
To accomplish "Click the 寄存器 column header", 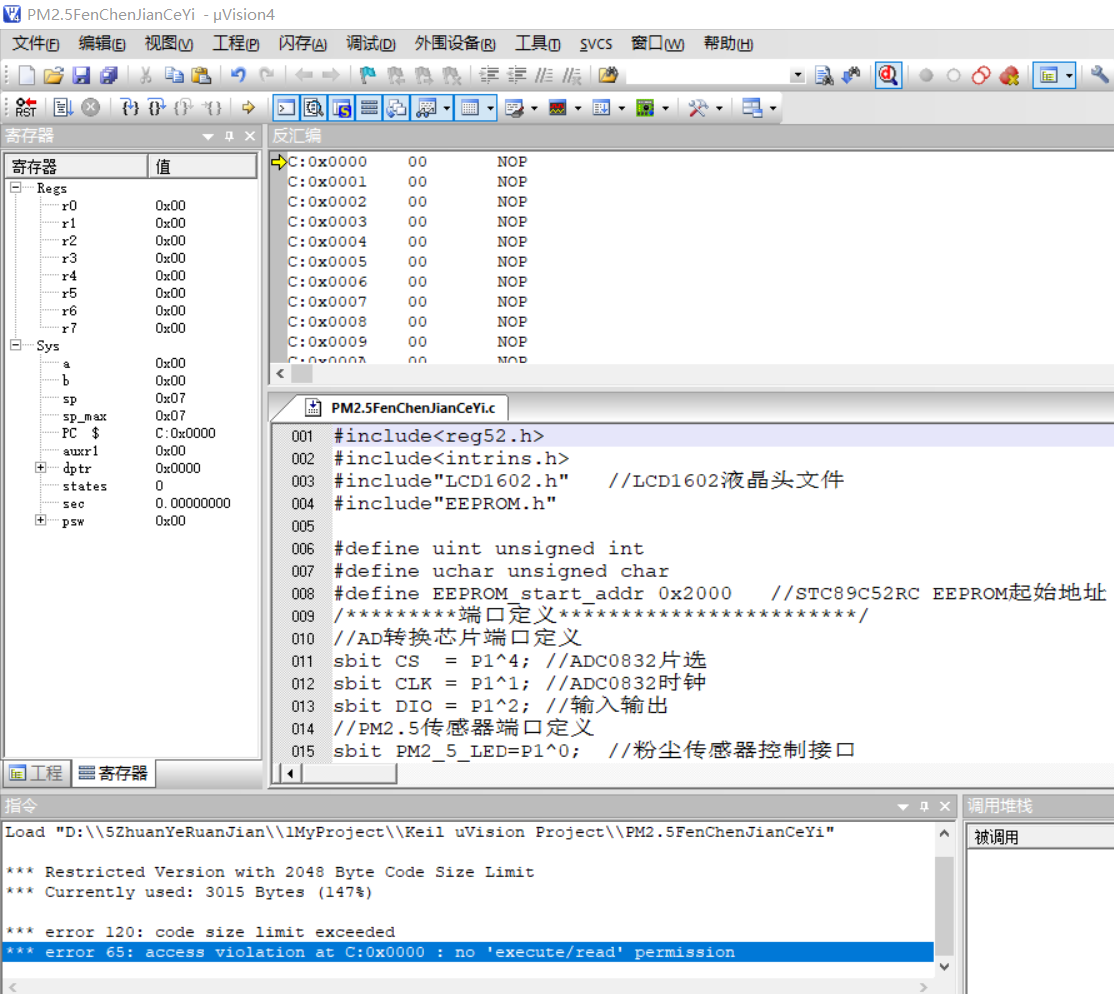I will point(77,166).
